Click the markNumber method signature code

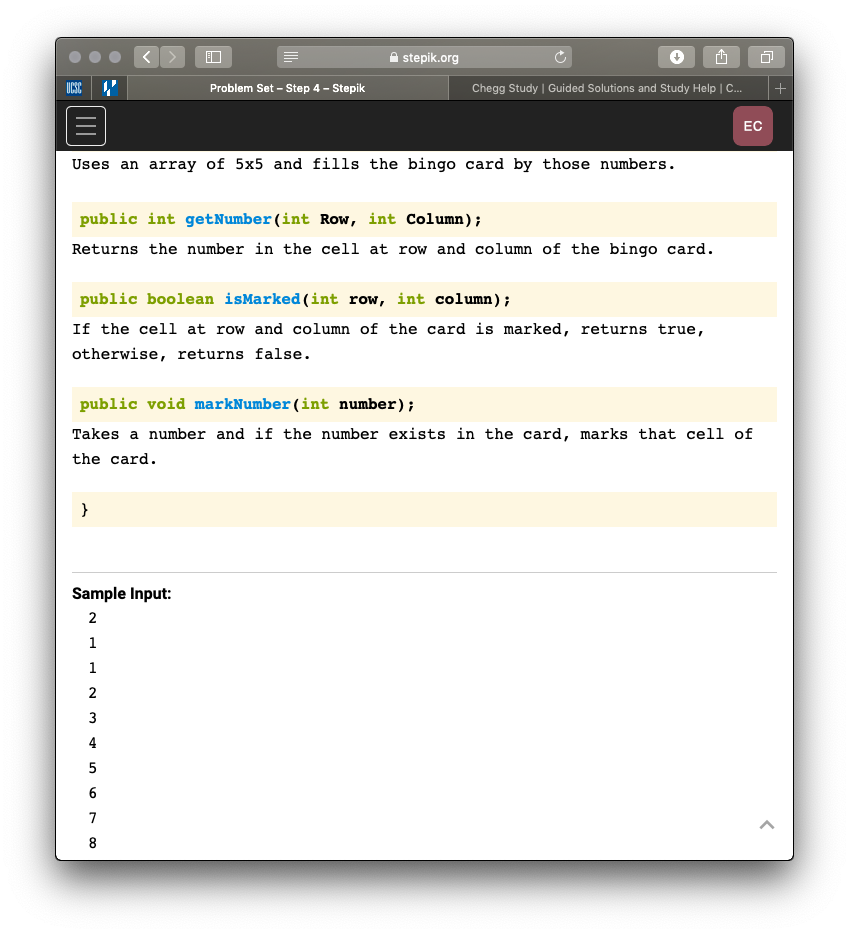247,404
